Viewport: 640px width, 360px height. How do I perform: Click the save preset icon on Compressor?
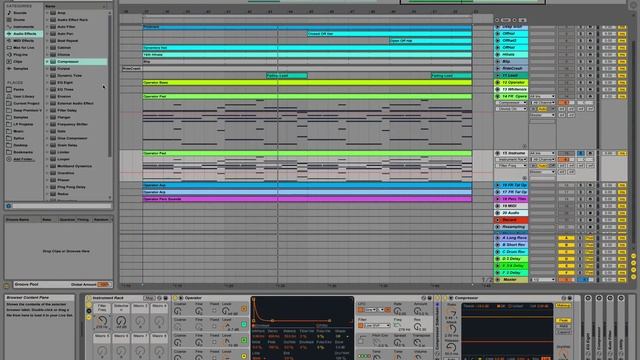pos(569,298)
